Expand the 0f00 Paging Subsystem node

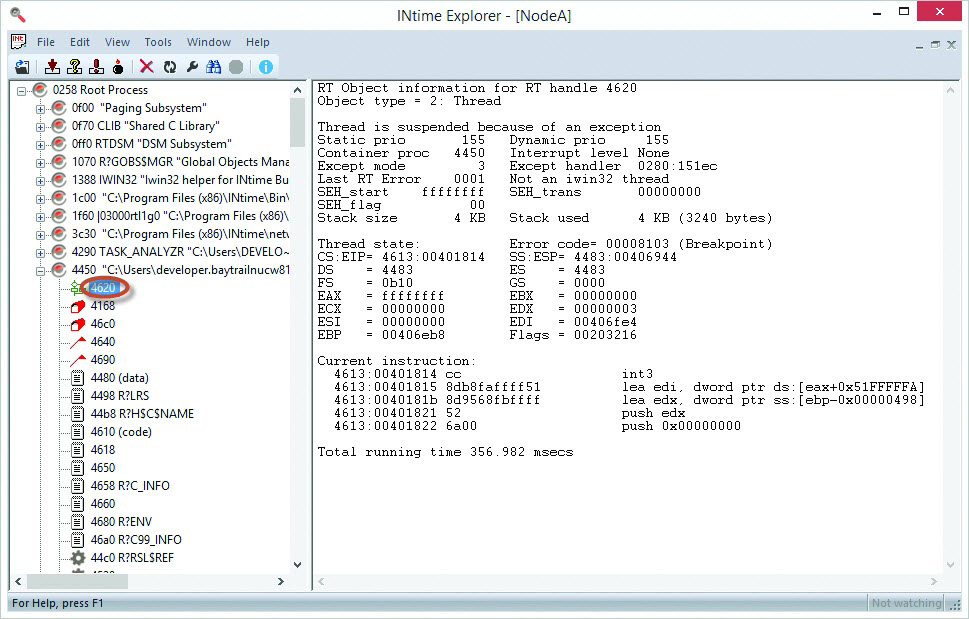40,109
